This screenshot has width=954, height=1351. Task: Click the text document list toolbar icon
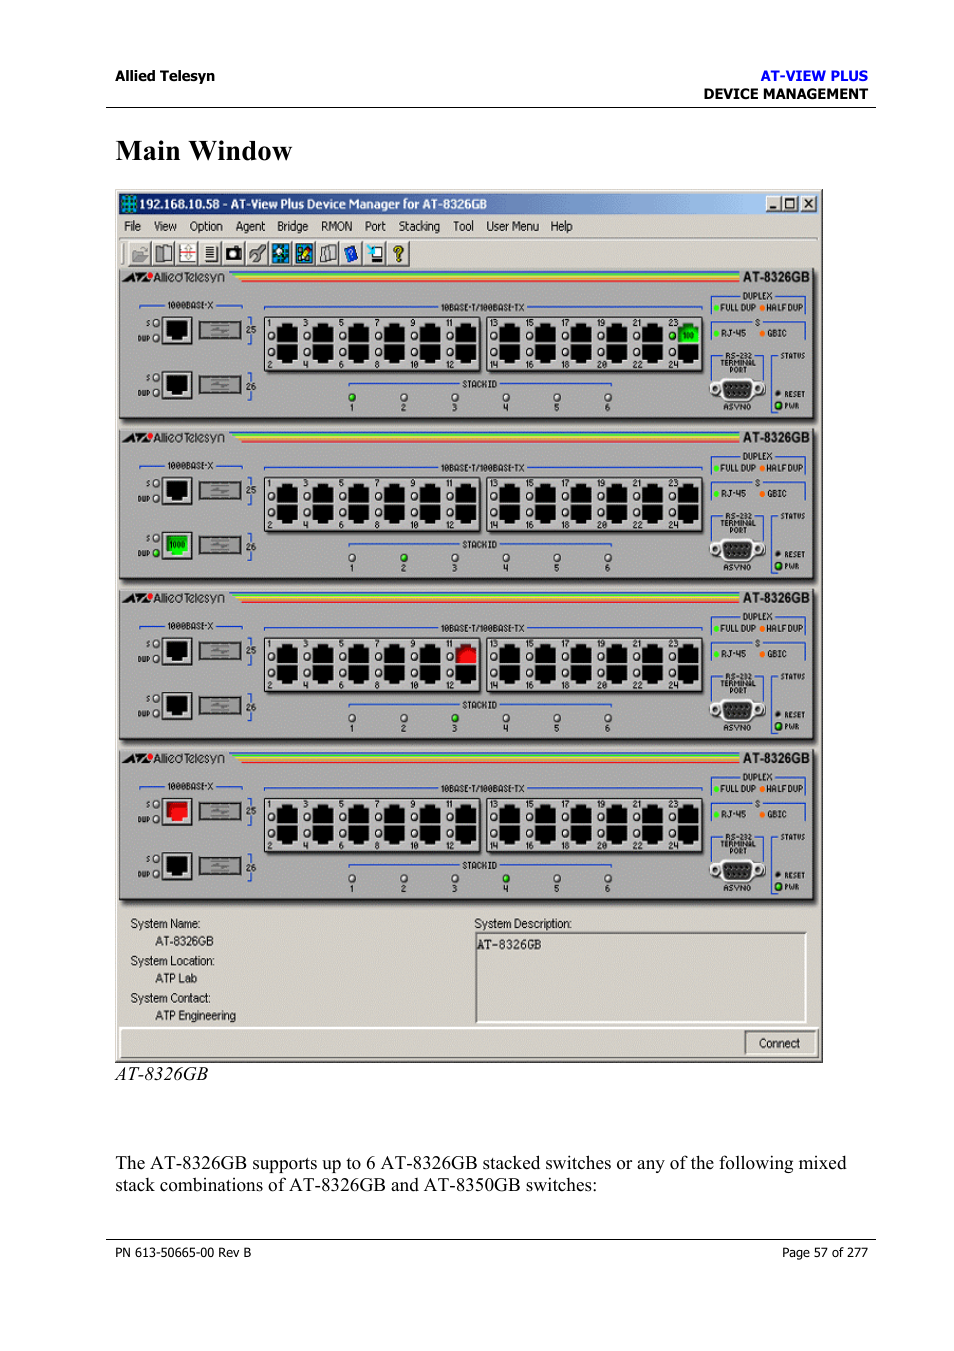(211, 254)
